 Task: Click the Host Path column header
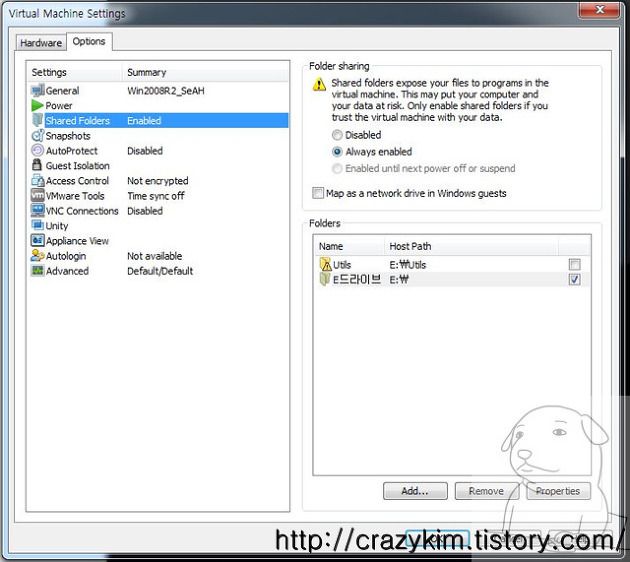click(x=471, y=246)
